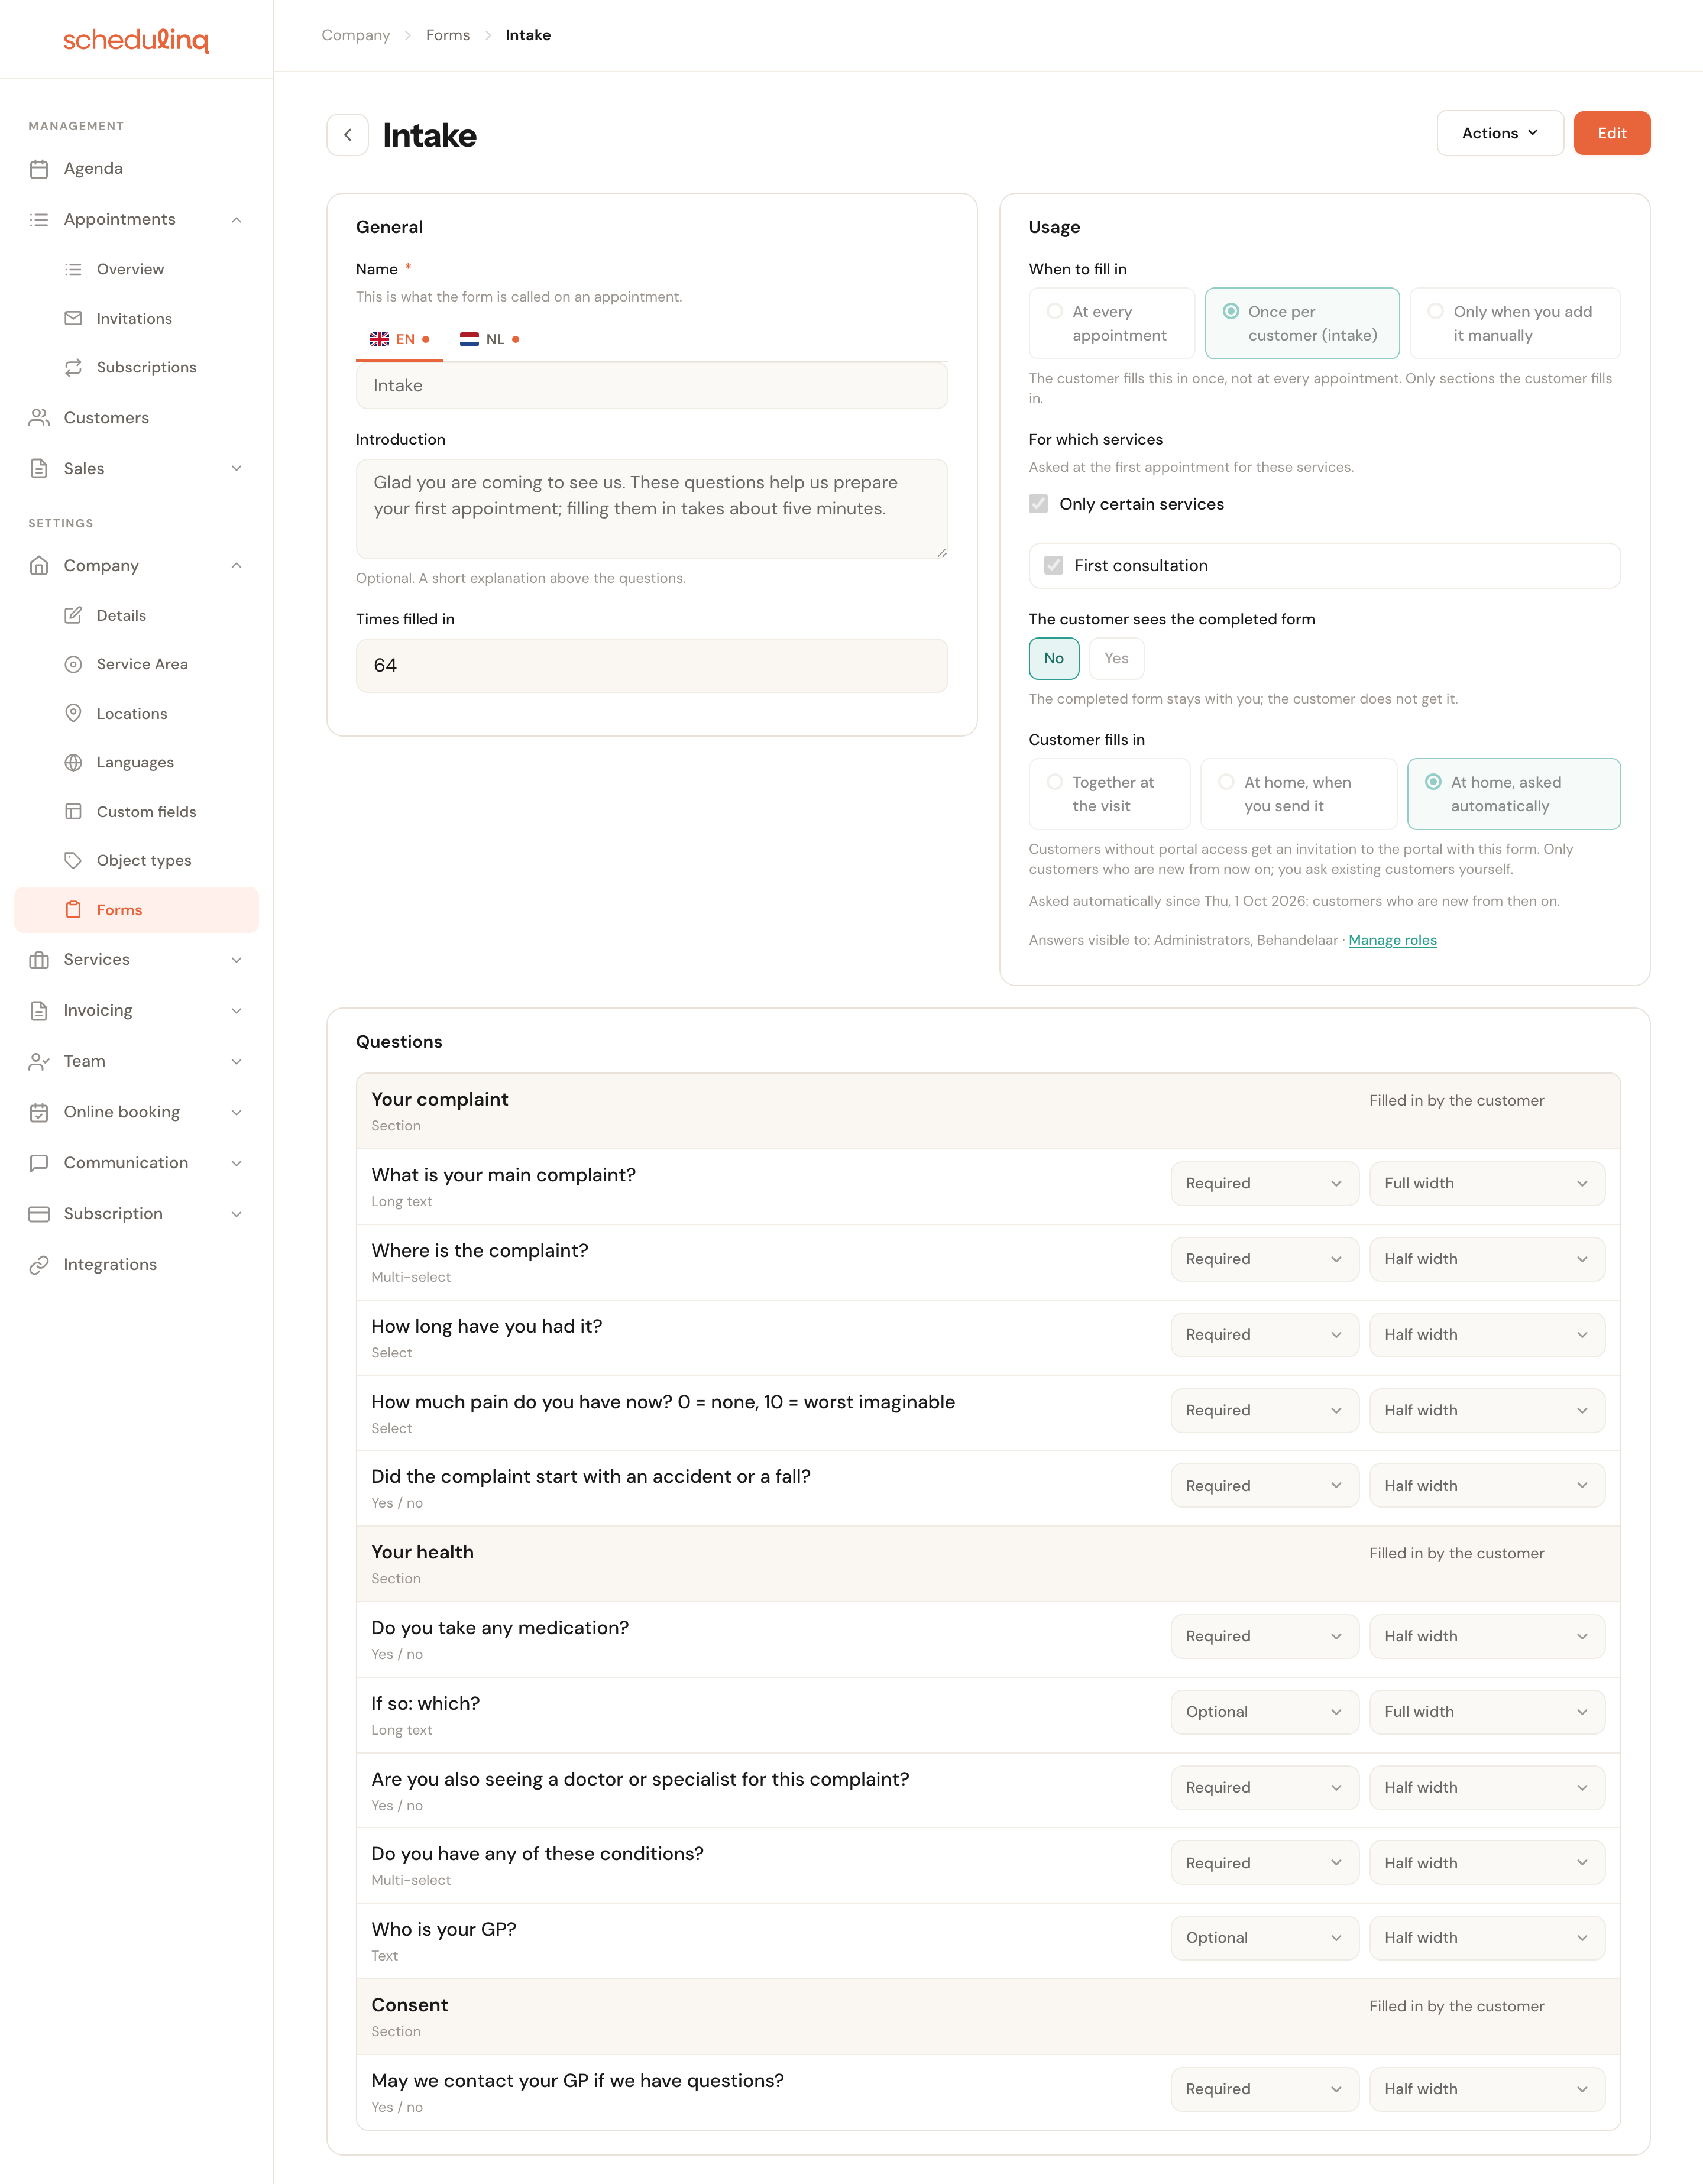
Task: Open the Manage roles link
Action: 1392,940
